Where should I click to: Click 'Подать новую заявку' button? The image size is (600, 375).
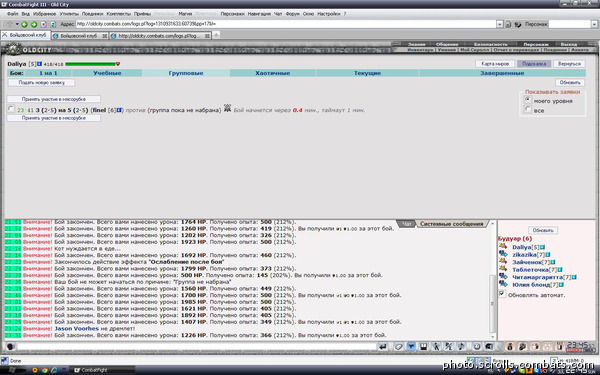coord(41,82)
